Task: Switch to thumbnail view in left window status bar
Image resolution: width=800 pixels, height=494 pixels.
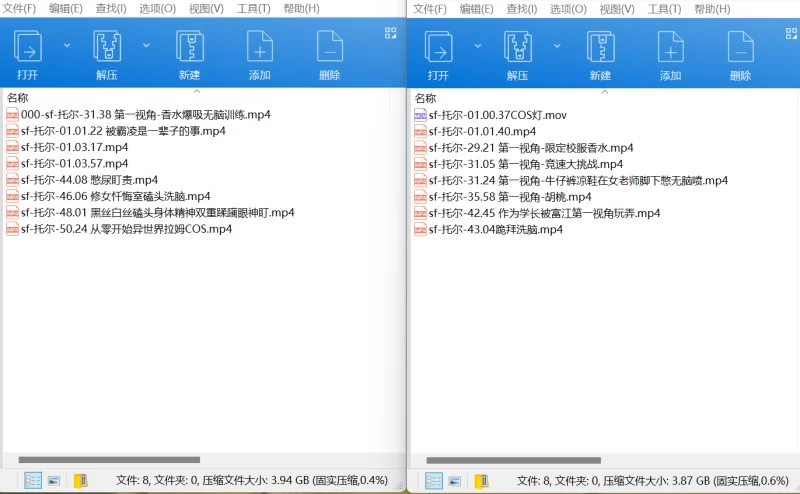Action: 54,481
